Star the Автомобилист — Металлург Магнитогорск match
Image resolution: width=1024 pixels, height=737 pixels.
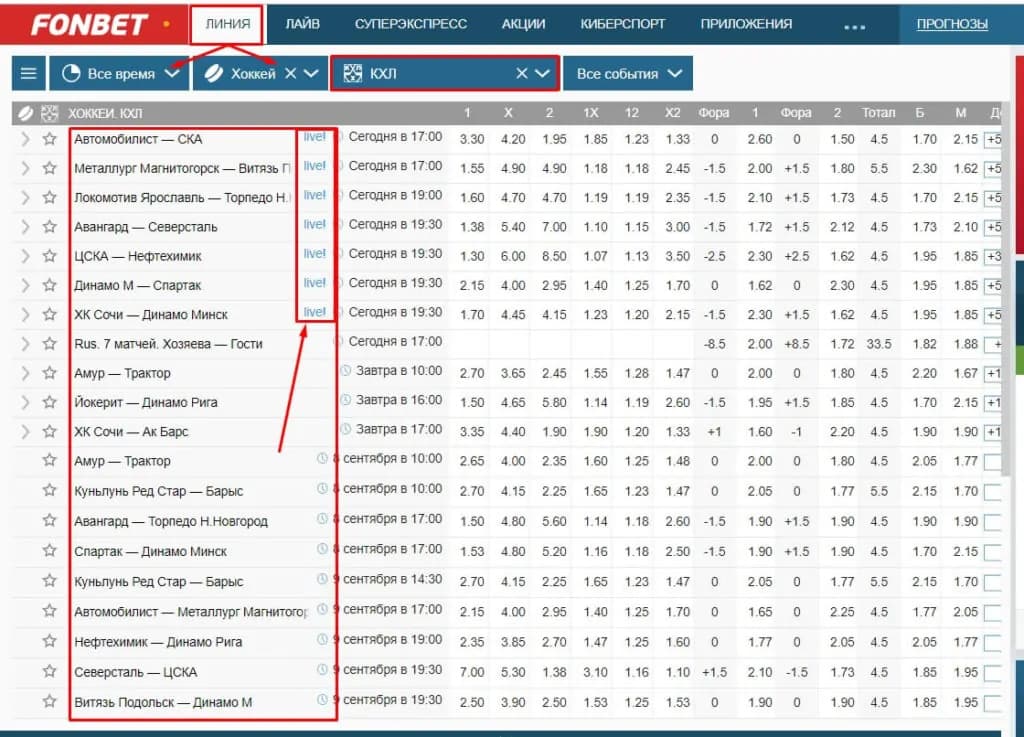pyautogui.click(x=50, y=611)
